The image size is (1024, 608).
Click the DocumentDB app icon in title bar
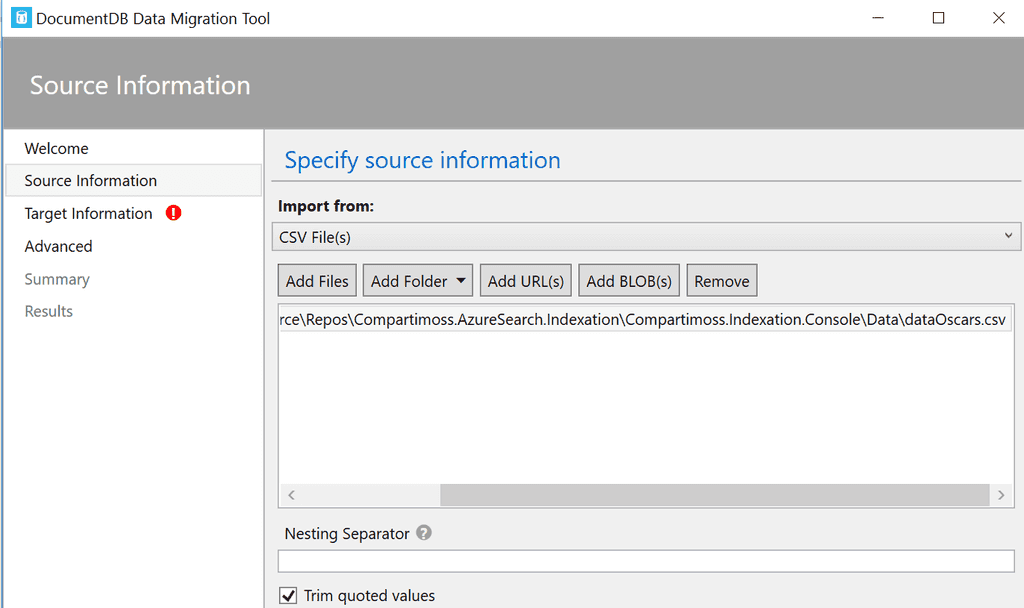click(x=21, y=18)
